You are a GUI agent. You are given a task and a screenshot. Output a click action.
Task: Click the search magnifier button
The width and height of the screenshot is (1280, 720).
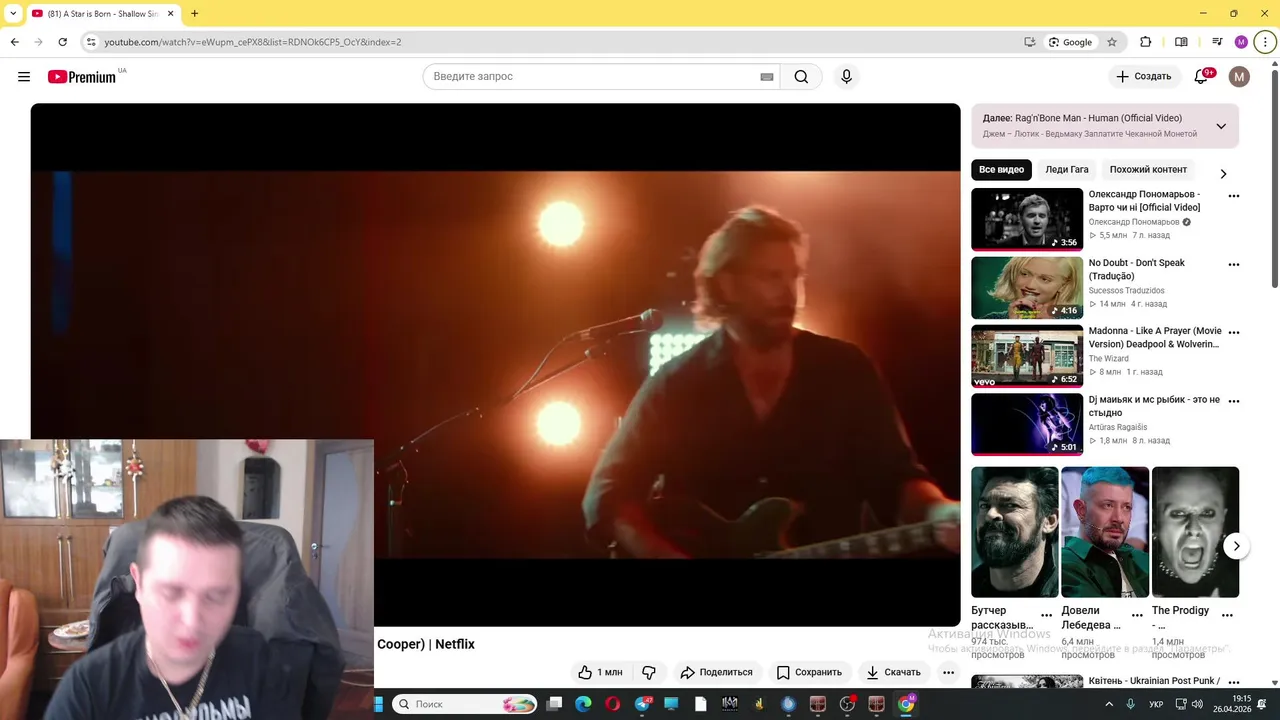tap(801, 76)
